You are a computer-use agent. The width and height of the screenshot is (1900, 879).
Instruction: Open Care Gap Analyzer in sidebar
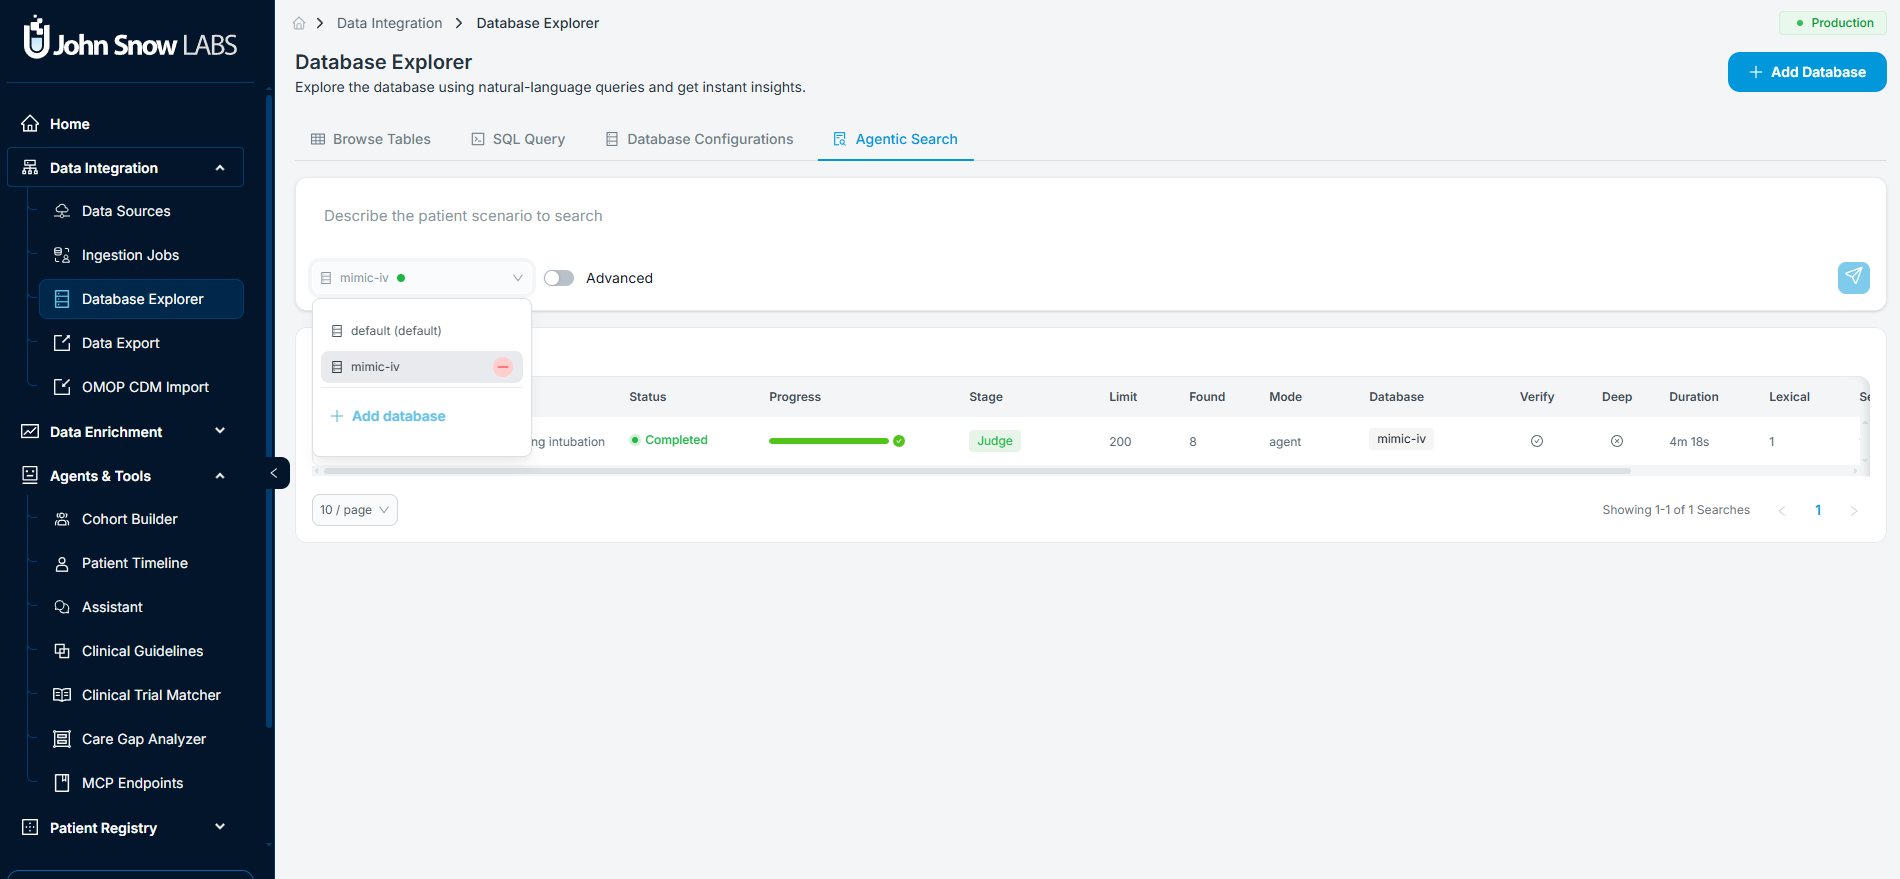(x=144, y=739)
